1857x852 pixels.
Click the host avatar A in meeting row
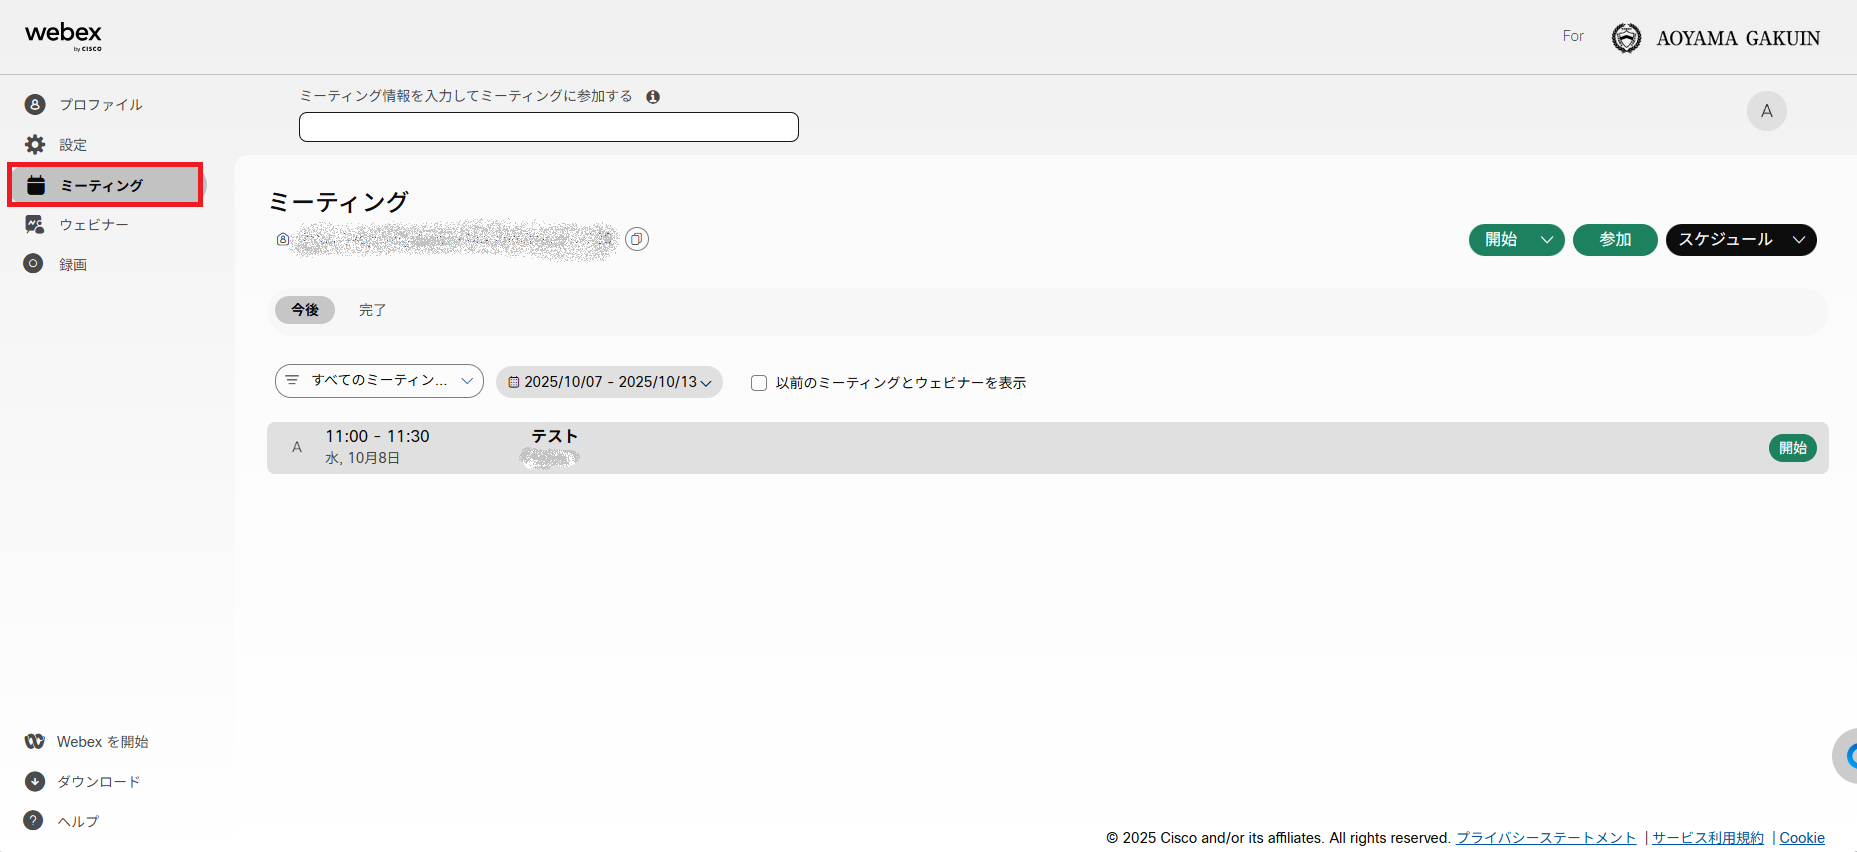click(297, 447)
